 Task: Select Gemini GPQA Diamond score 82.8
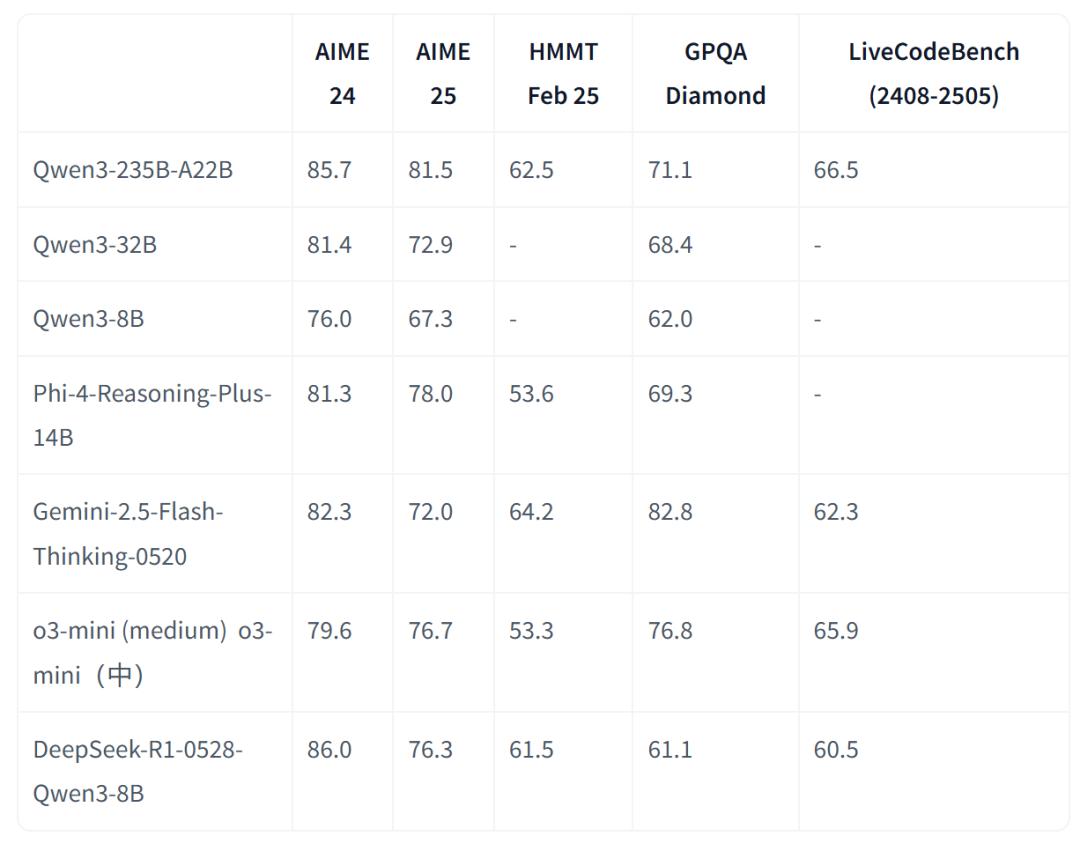(x=670, y=512)
